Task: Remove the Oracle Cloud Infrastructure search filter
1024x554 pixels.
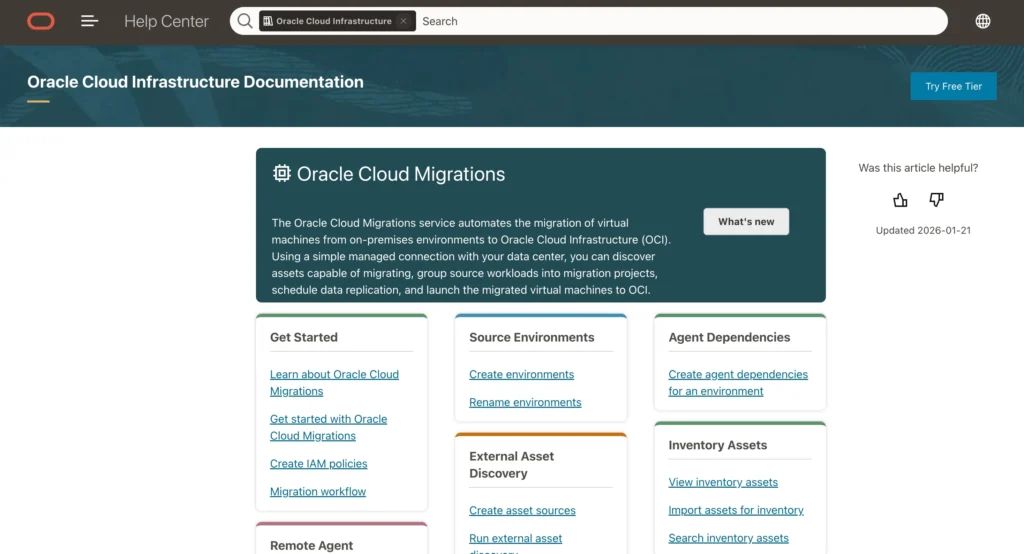Action: point(404,21)
